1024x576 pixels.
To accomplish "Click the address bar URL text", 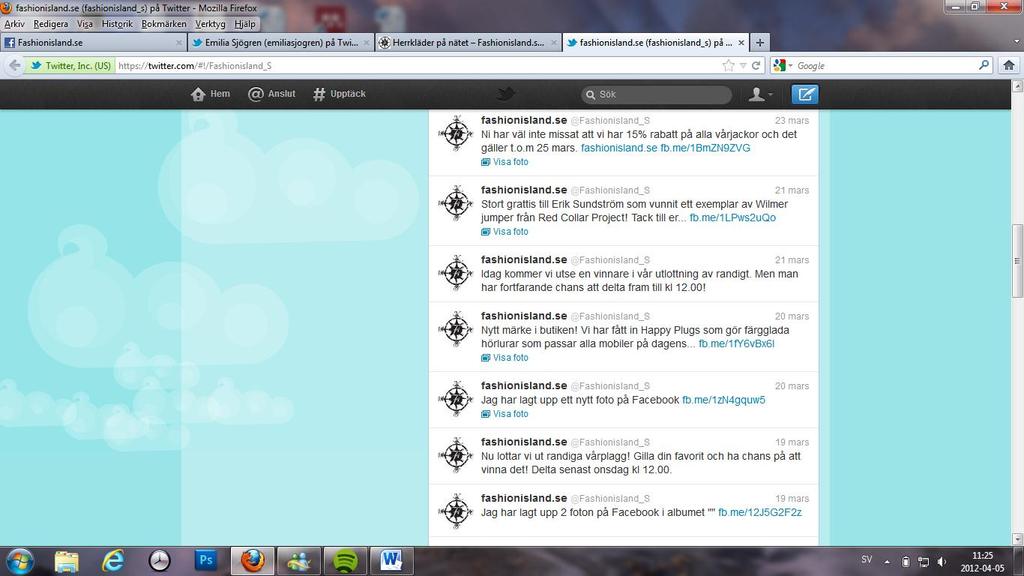I will pos(195,65).
